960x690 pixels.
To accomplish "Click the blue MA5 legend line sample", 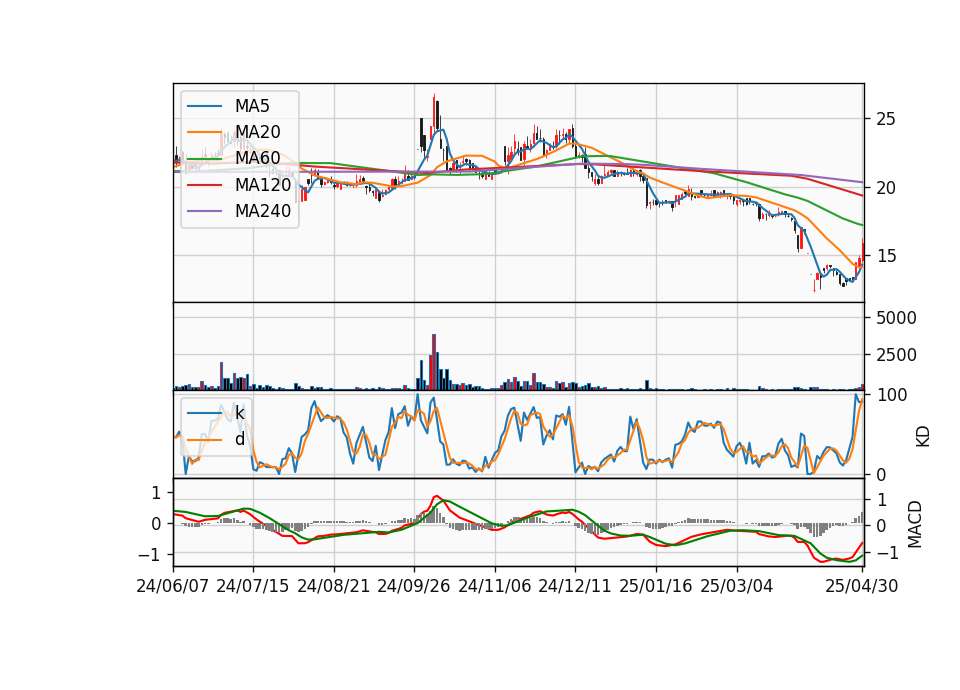I will coord(204,106).
